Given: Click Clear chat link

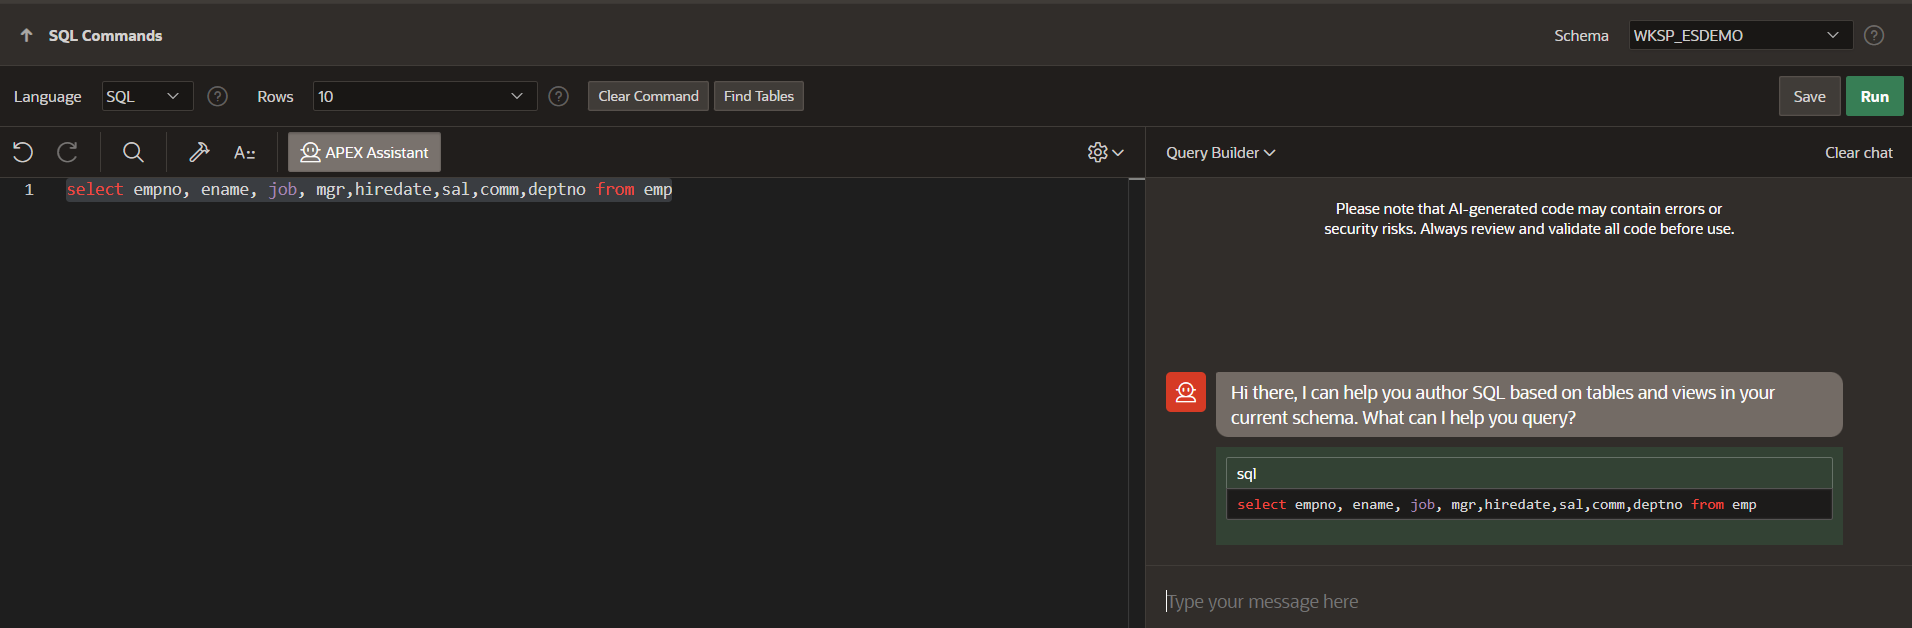Looking at the screenshot, I should click(x=1858, y=152).
